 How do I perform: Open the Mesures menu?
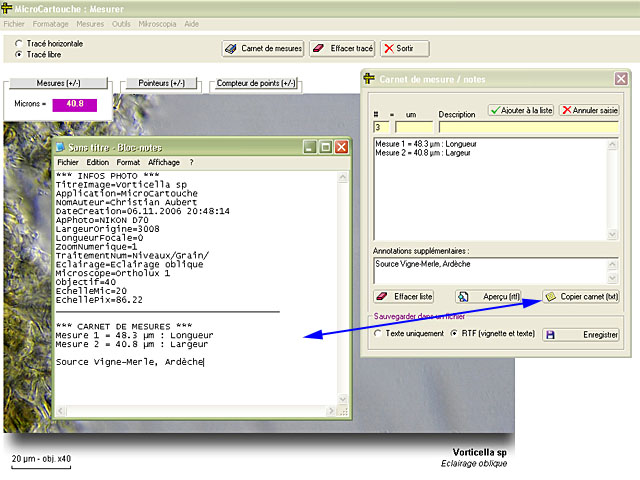tap(90, 24)
